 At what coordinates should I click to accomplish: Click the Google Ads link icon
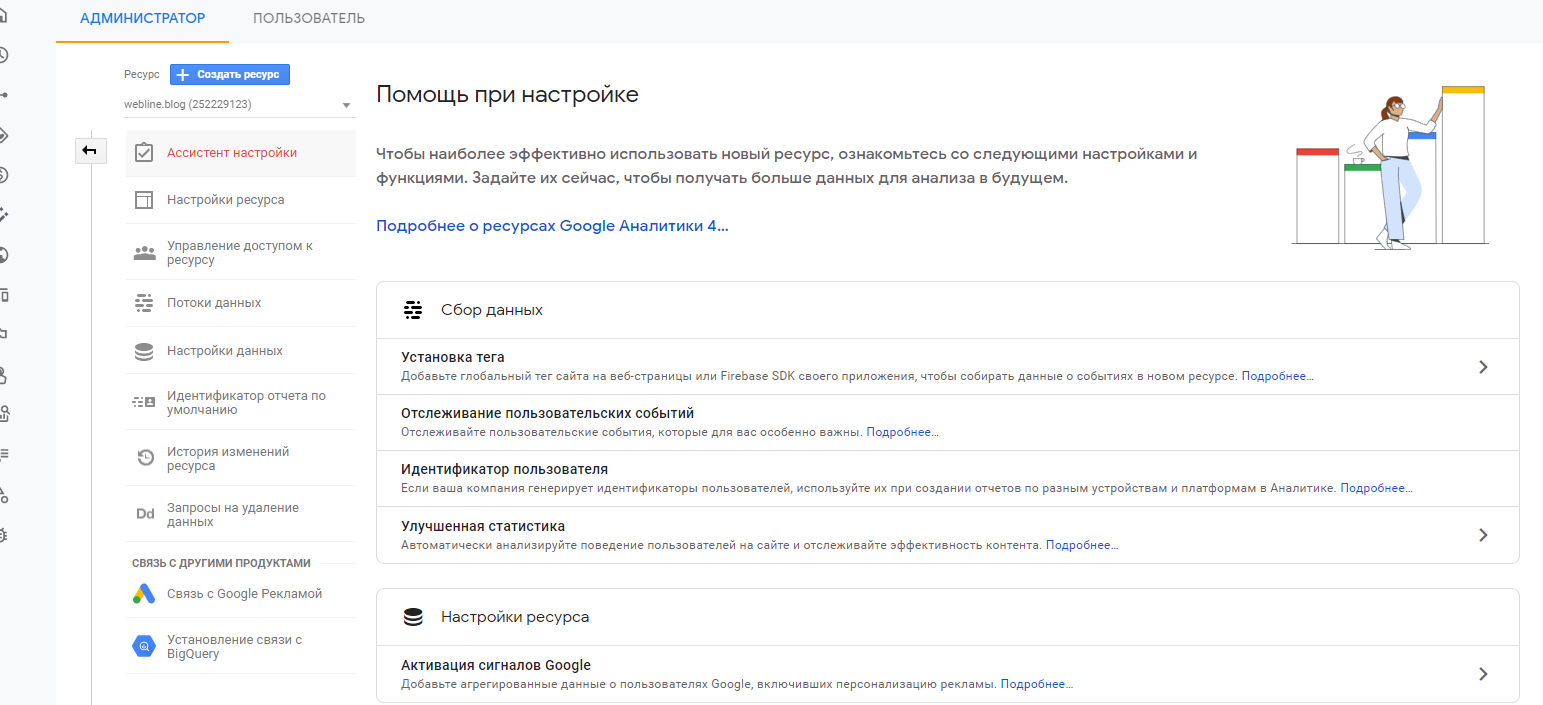(144, 594)
